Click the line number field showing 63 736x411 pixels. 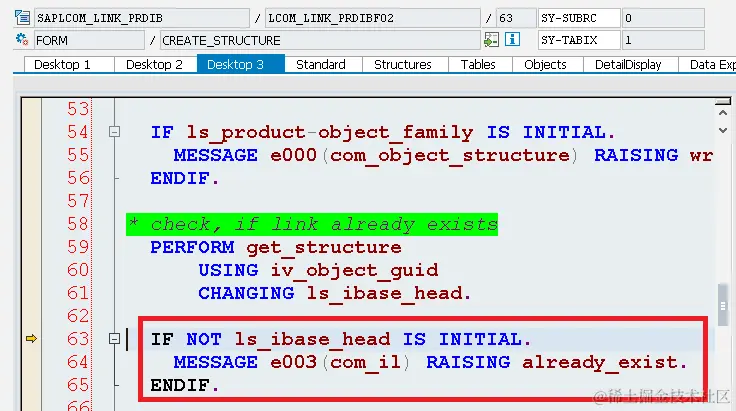click(516, 18)
